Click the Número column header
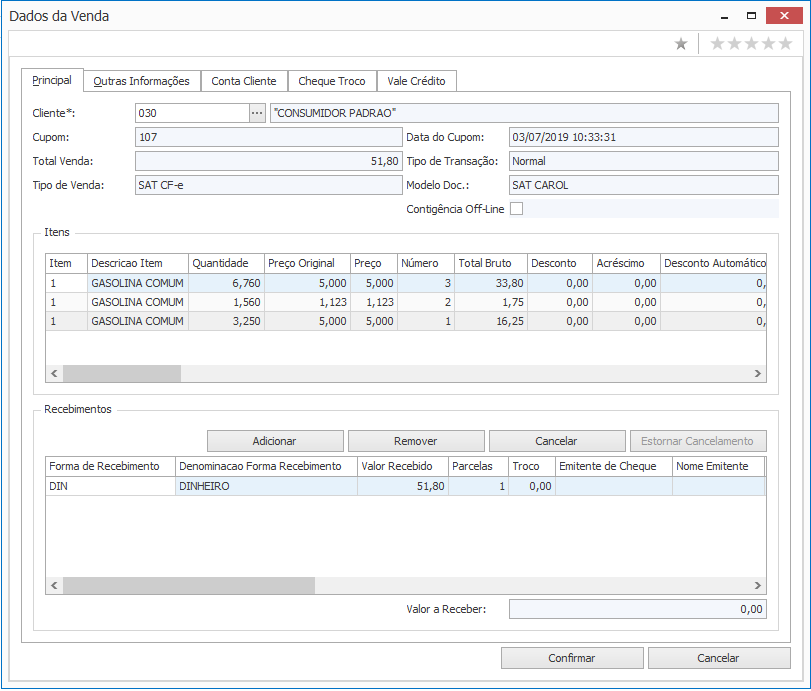Screen dimensions: 811x691 point(426,263)
